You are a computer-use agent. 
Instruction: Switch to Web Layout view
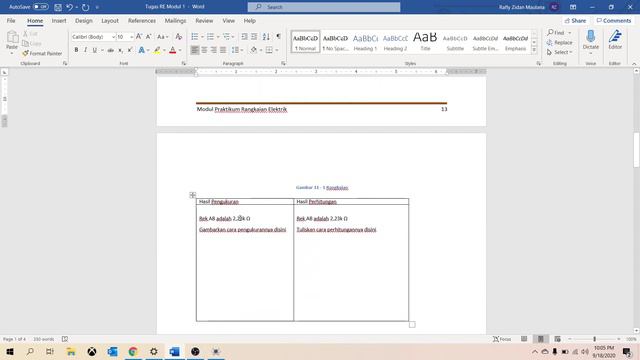[557, 339]
